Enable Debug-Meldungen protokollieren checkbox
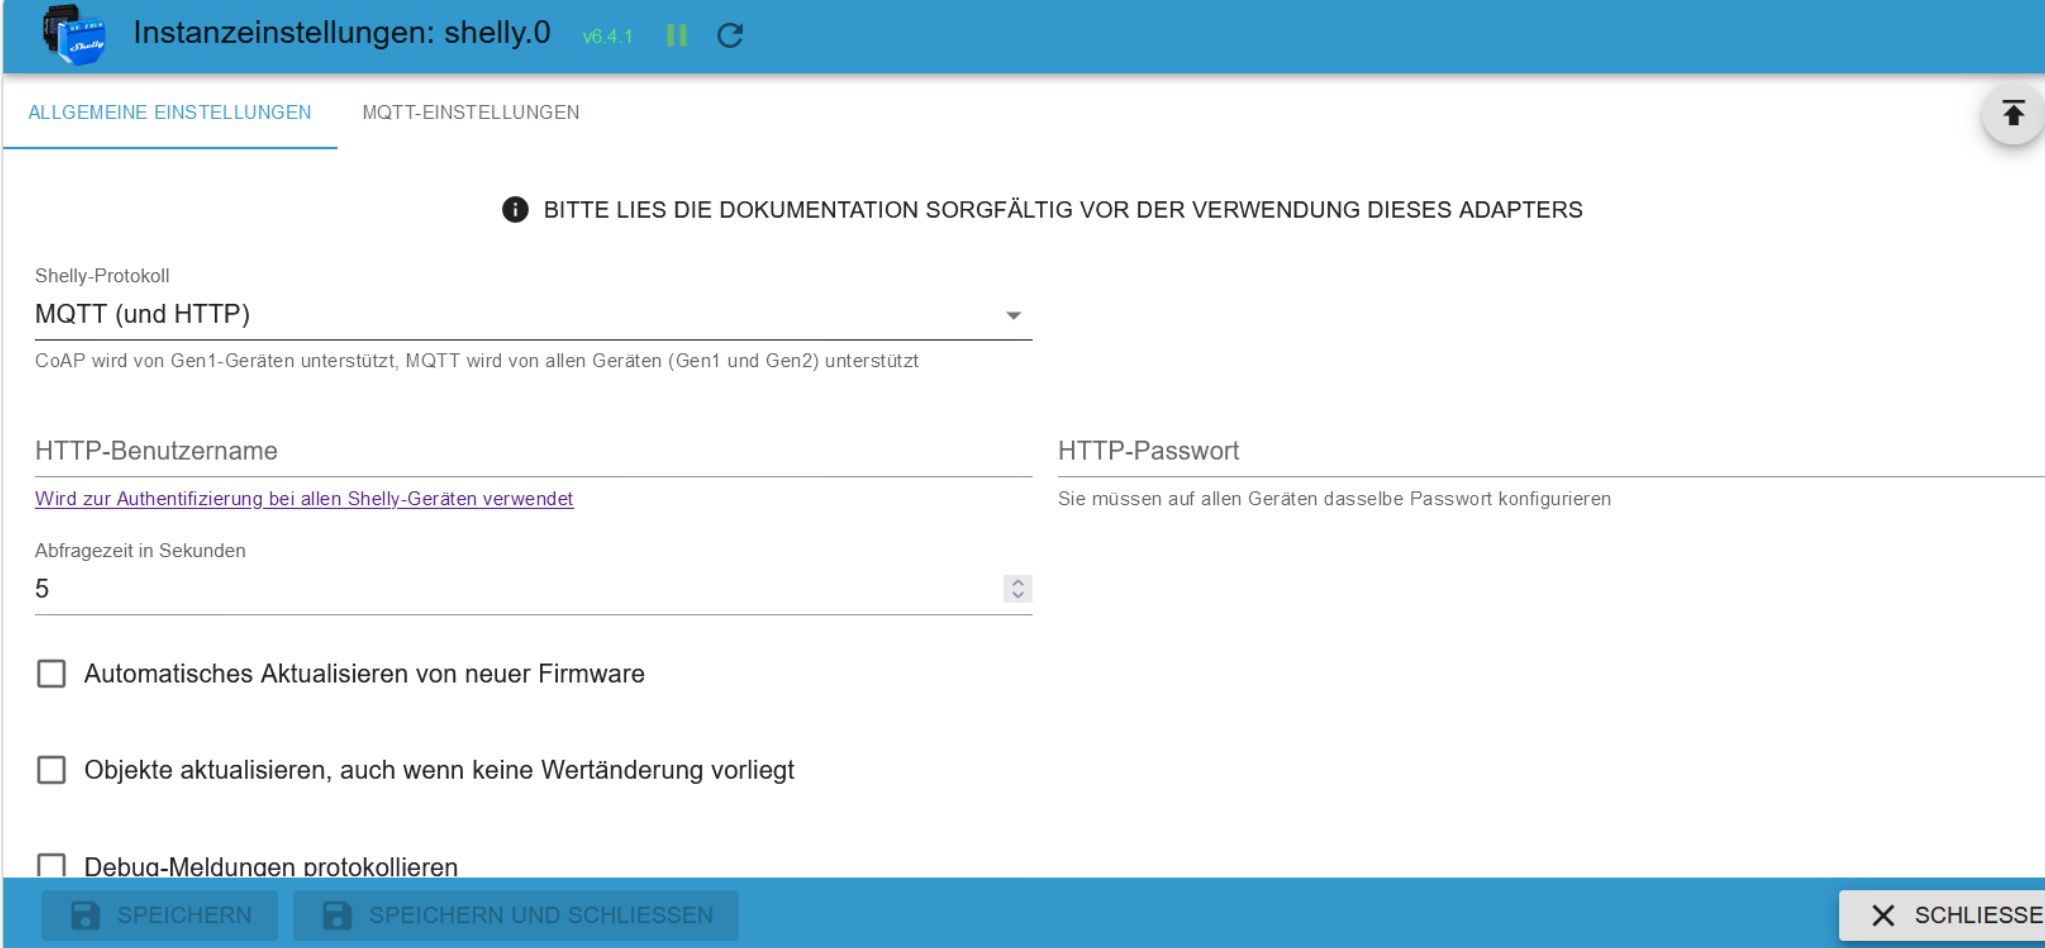The image size is (2045, 948). click(x=51, y=866)
